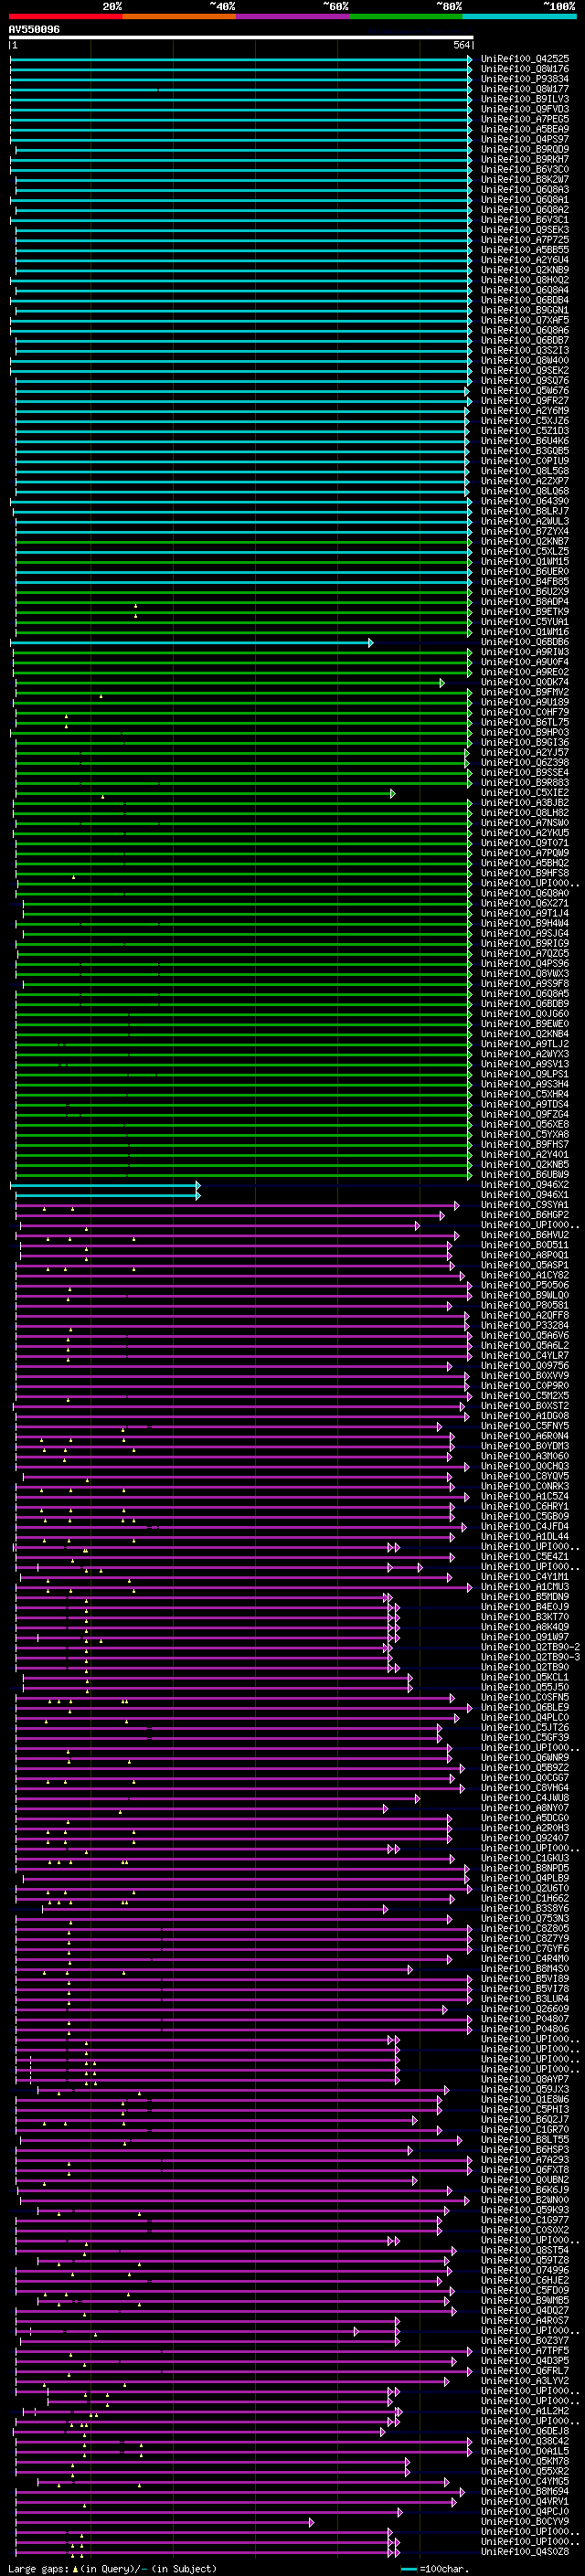The height and width of the screenshot is (2576, 585).
Task: Click the UniRef100_O74996 label
Action: click(x=525, y=2270)
